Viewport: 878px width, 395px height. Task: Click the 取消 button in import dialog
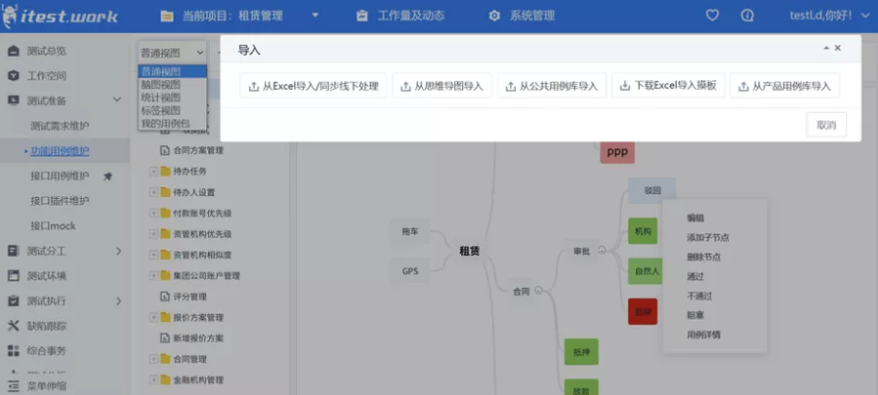[826, 125]
